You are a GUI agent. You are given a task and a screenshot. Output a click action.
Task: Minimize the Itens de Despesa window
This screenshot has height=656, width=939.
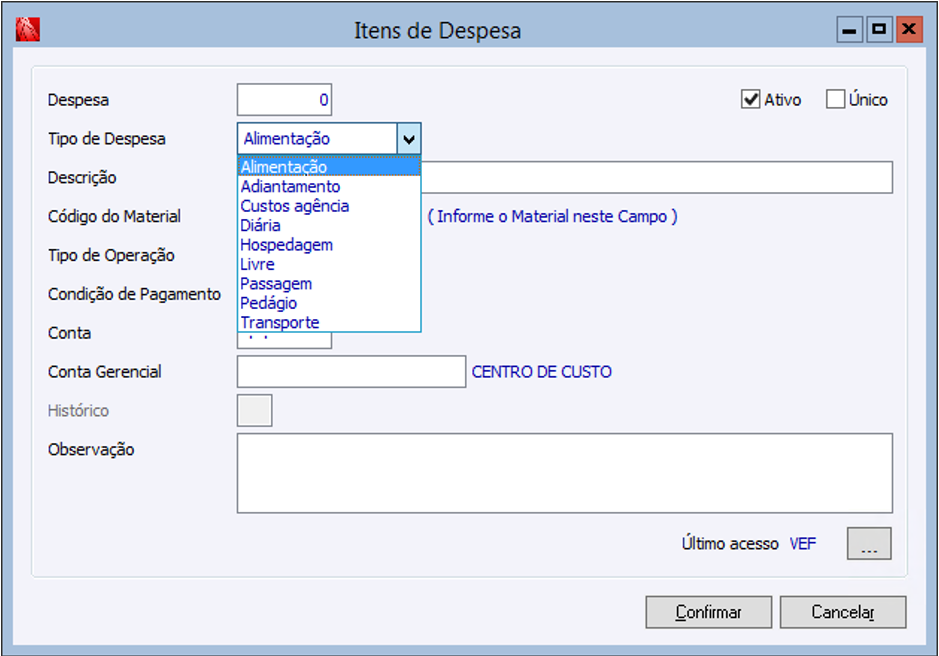click(850, 30)
